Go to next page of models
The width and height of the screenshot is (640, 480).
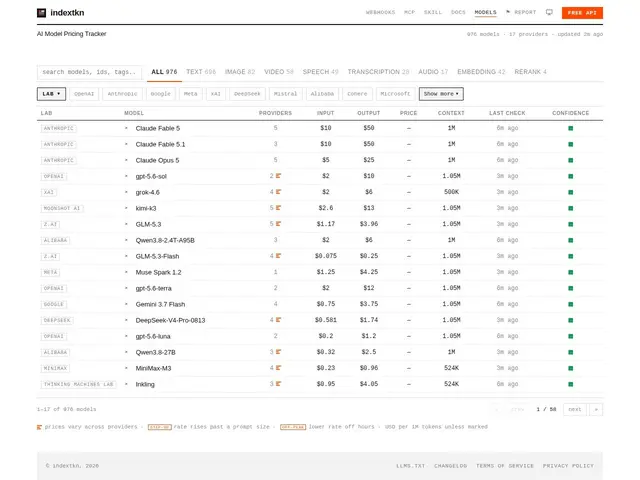pyautogui.click(x=575, y=409)
